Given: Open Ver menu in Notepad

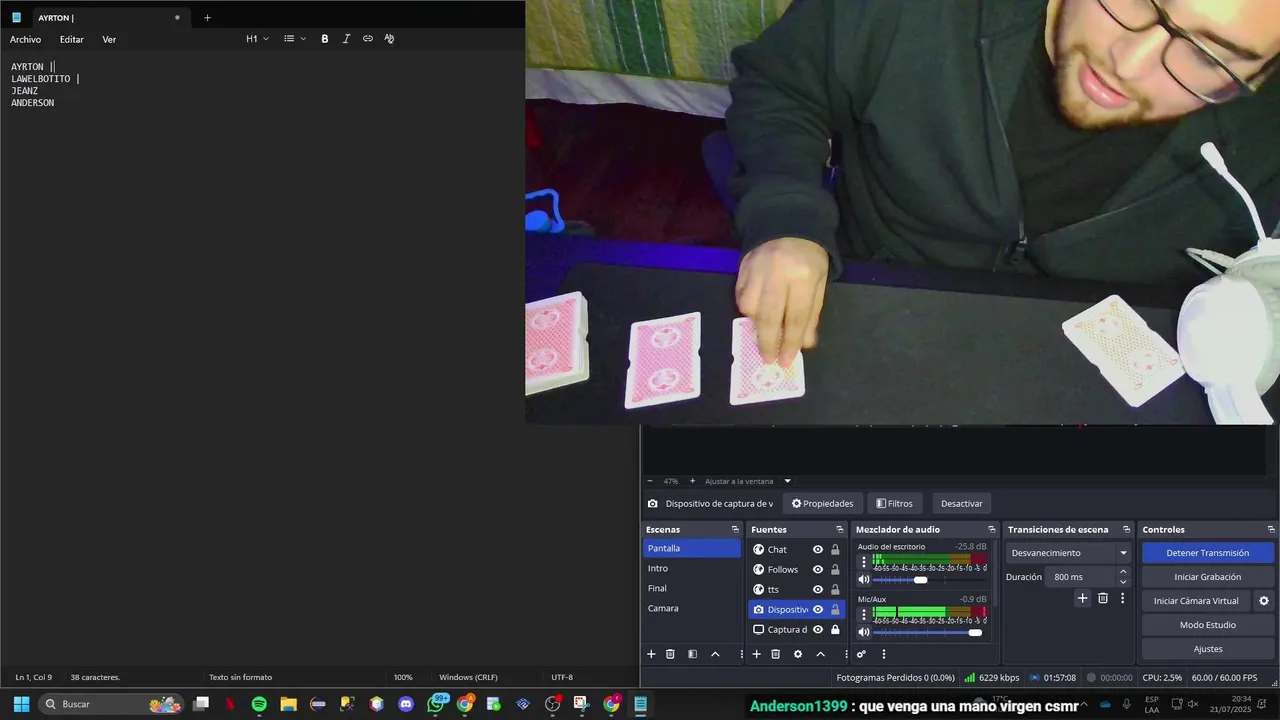Looking at the screenshot, I should pos(109,40).
